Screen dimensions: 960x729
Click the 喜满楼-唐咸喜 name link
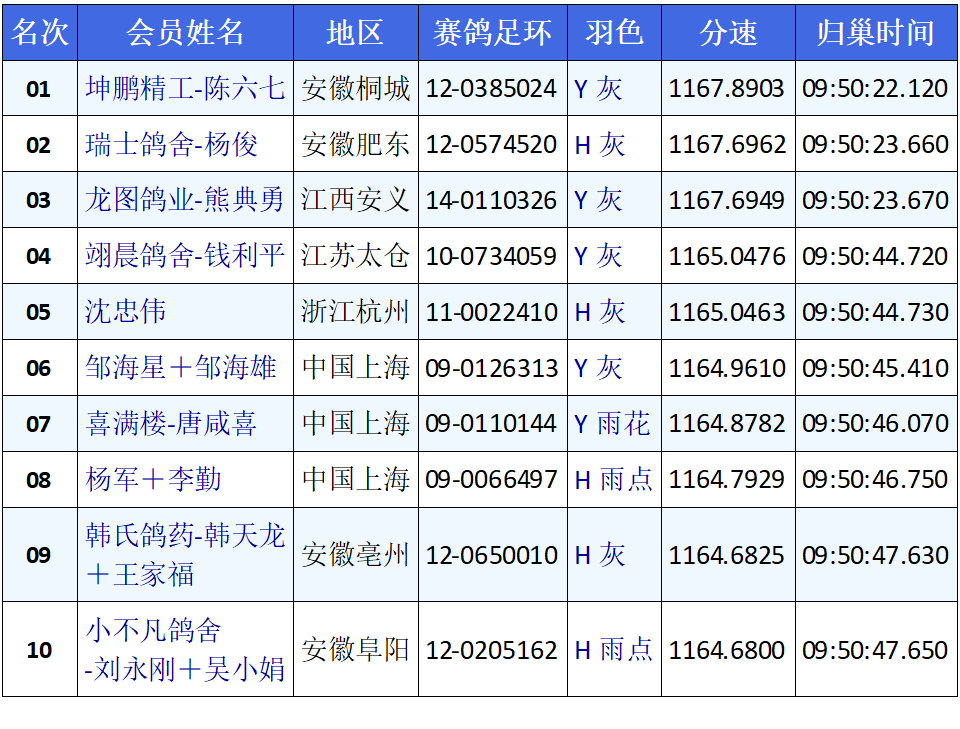171,424
